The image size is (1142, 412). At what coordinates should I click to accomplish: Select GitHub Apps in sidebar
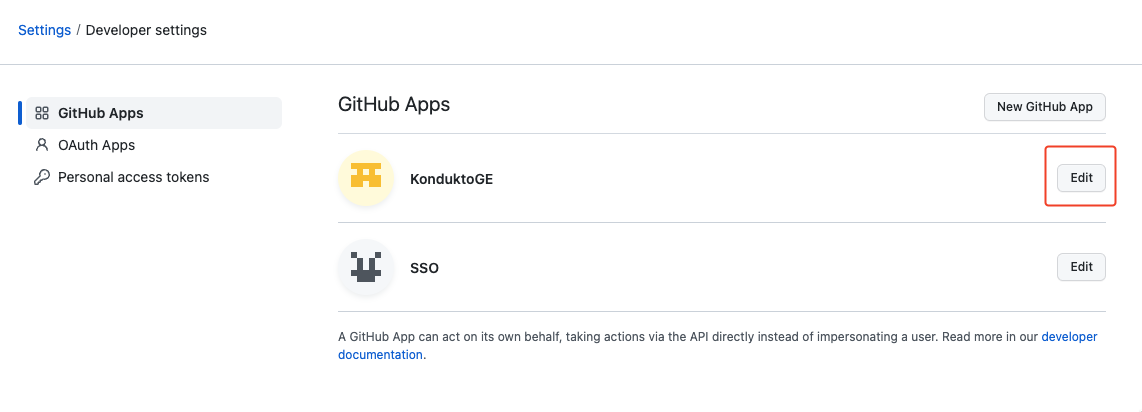point(154,113)
